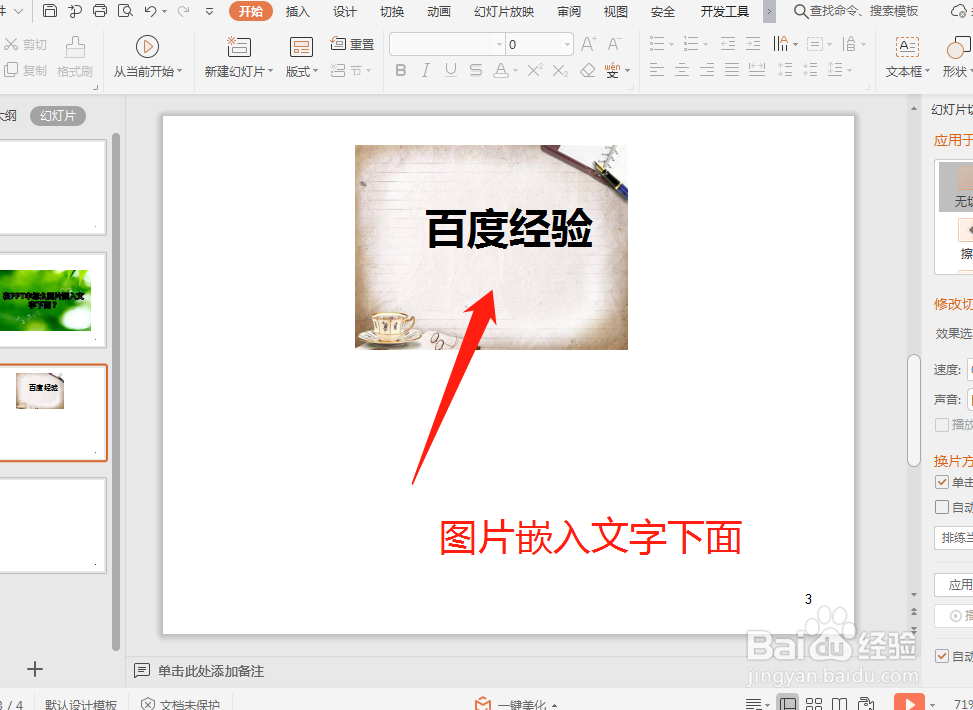This screenshot has width=973, height=710.
Task: Click the Save icon in quick access bar
Action: (50, 11)
